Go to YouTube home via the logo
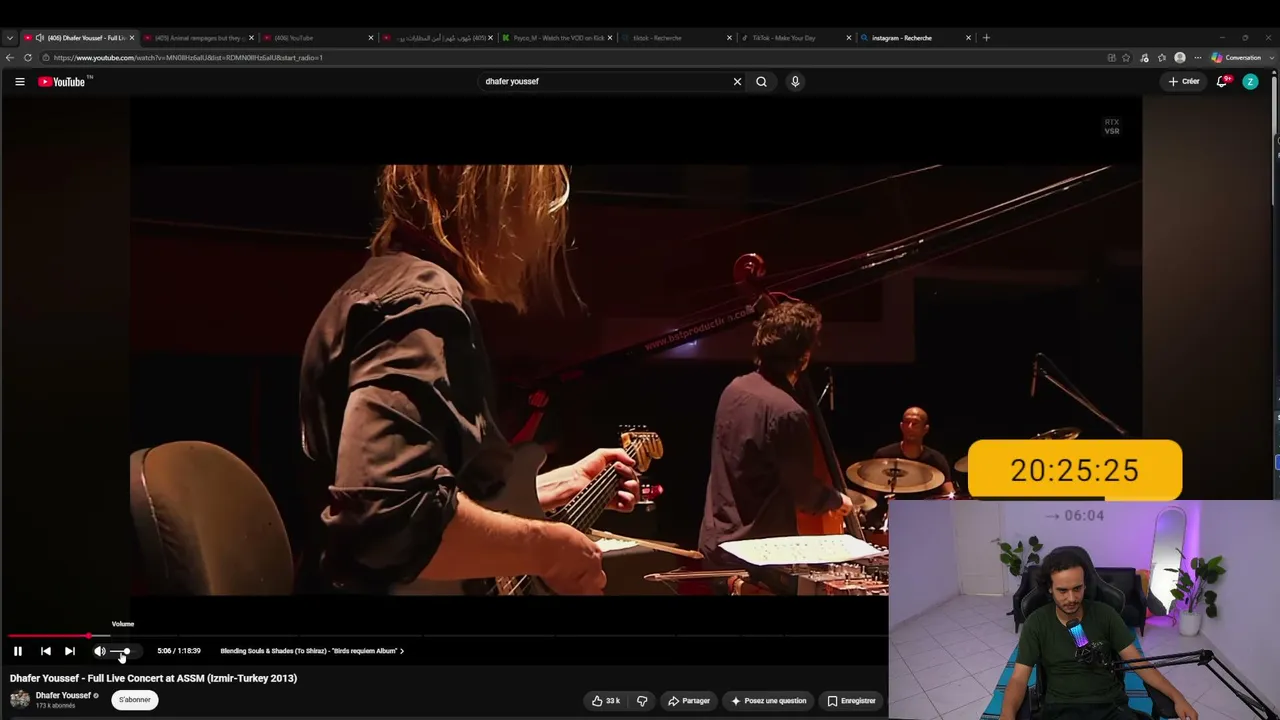The width and height of the screenshot is (1280, 720). (63, 82)
